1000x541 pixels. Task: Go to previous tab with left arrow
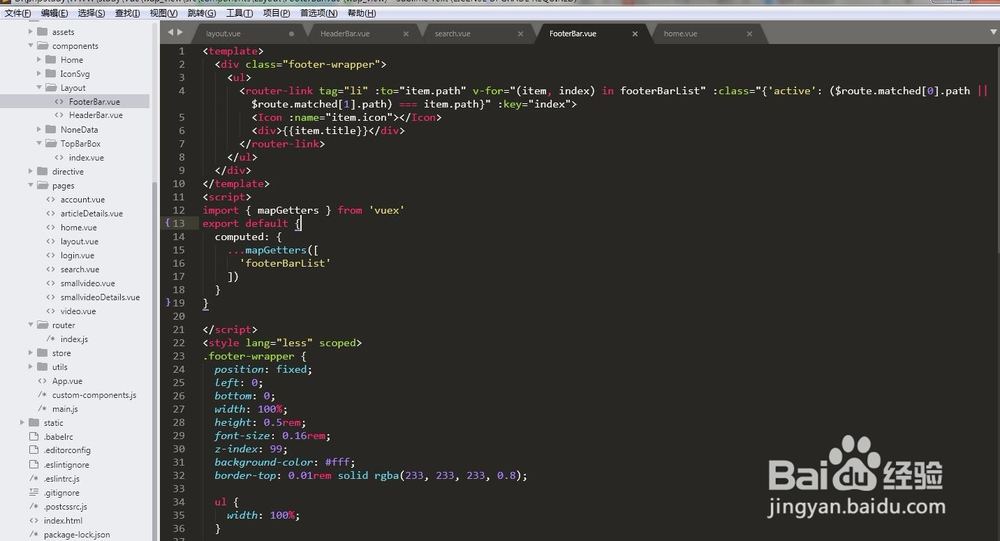170,32
